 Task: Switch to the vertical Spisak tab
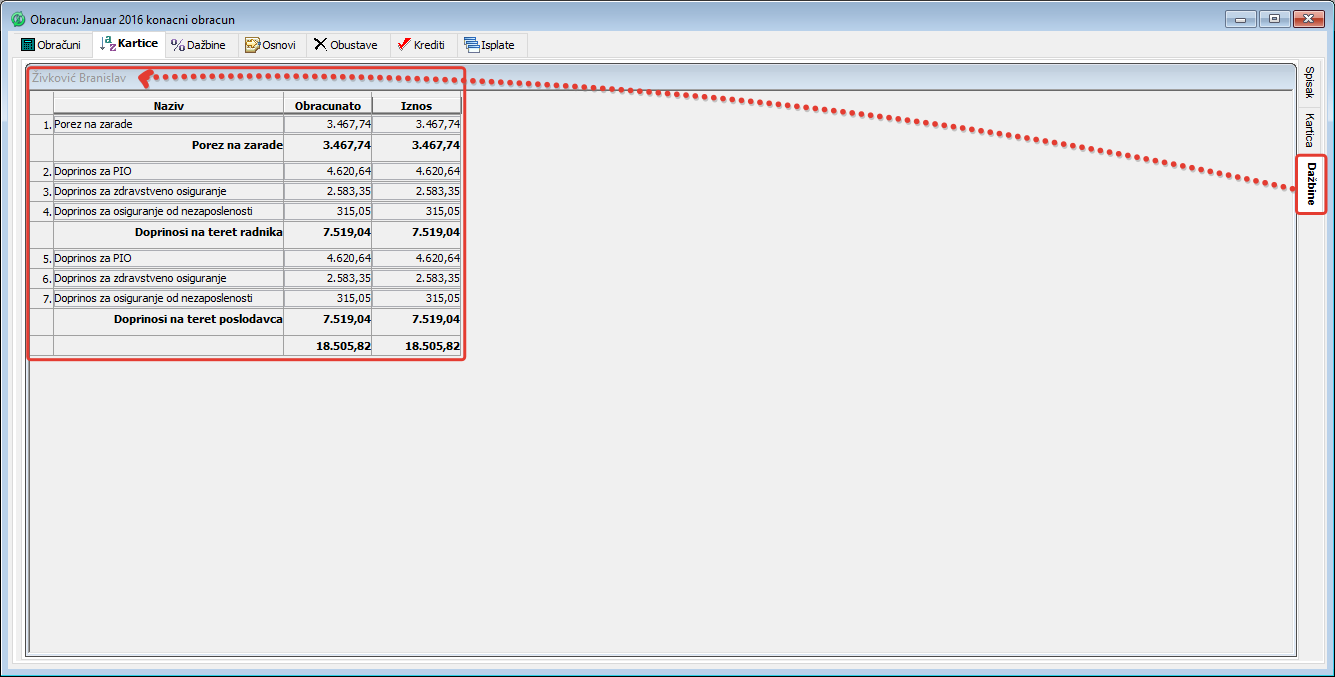pos(1310,83)
